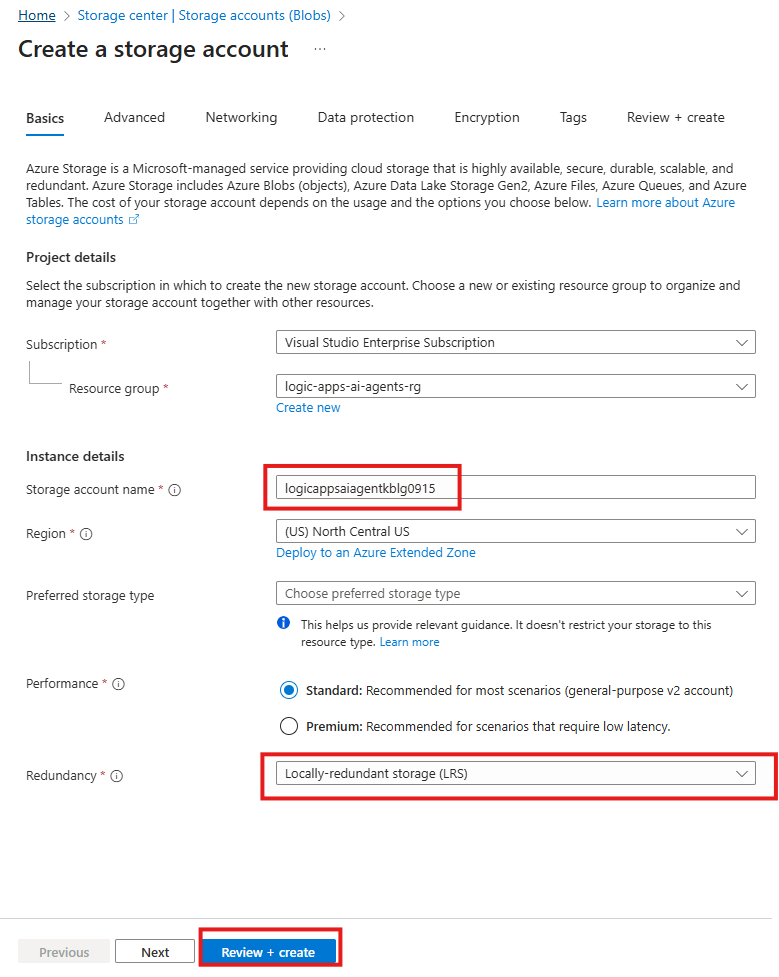Click the Performance info icon

[x=118, y=684]
